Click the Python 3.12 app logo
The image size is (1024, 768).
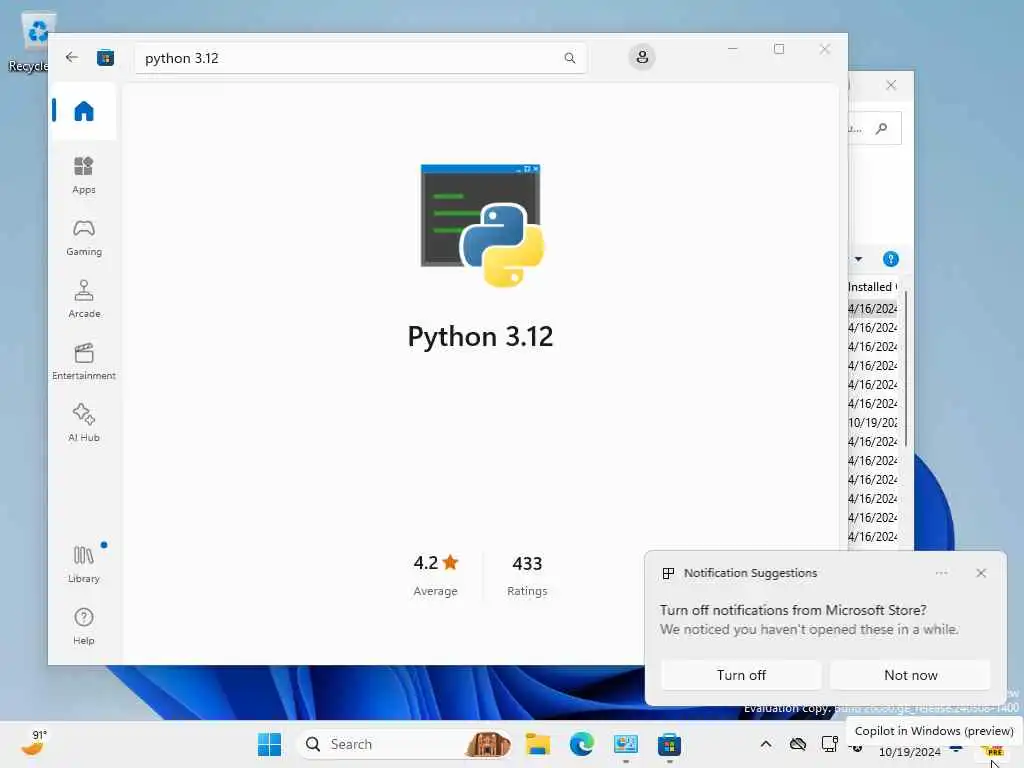pyautogui.click(x=481, y=225)
